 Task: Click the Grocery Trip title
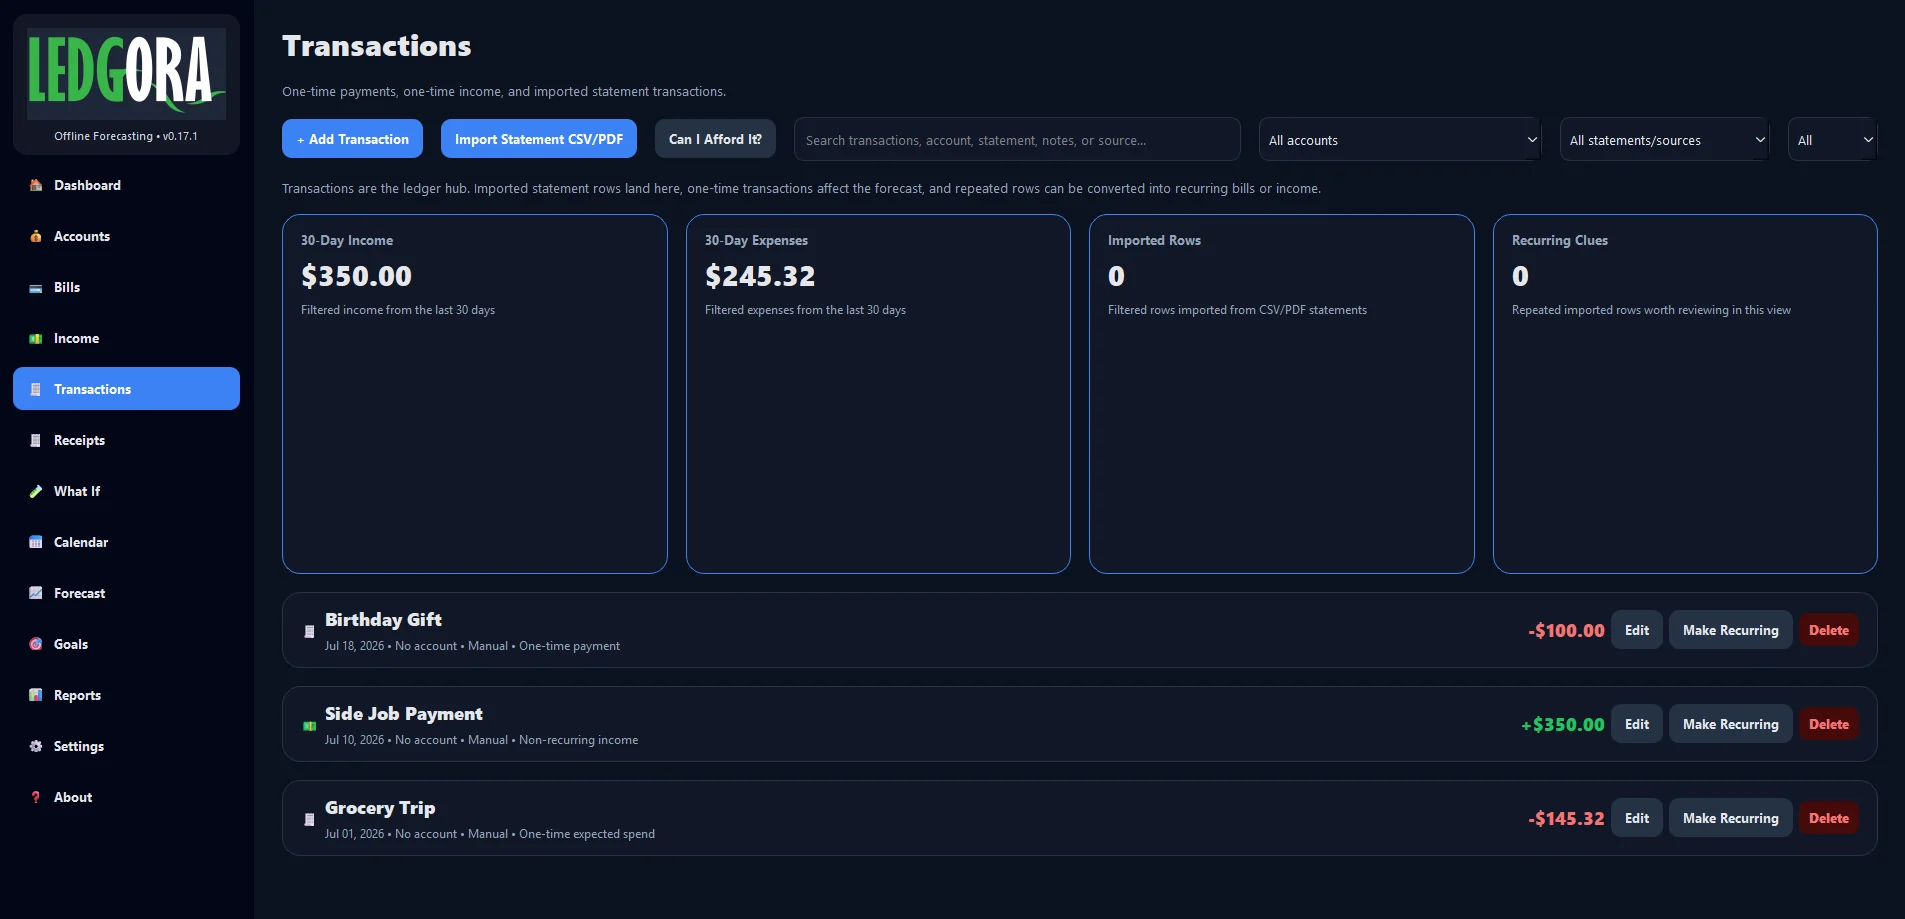380,808
